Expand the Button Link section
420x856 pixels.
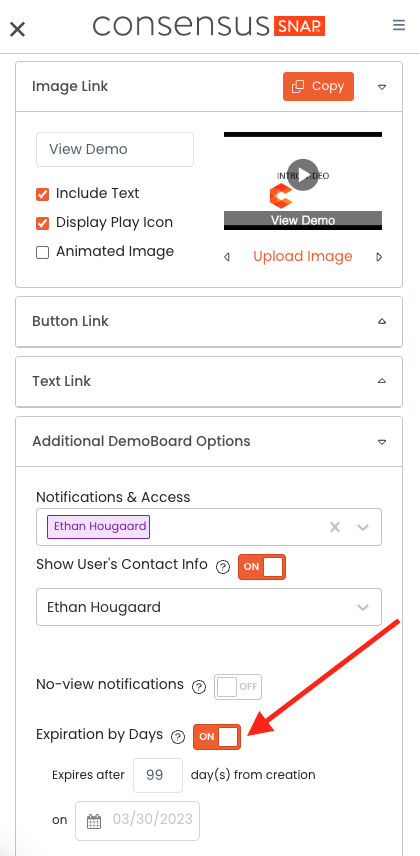(x=209, y=322)
